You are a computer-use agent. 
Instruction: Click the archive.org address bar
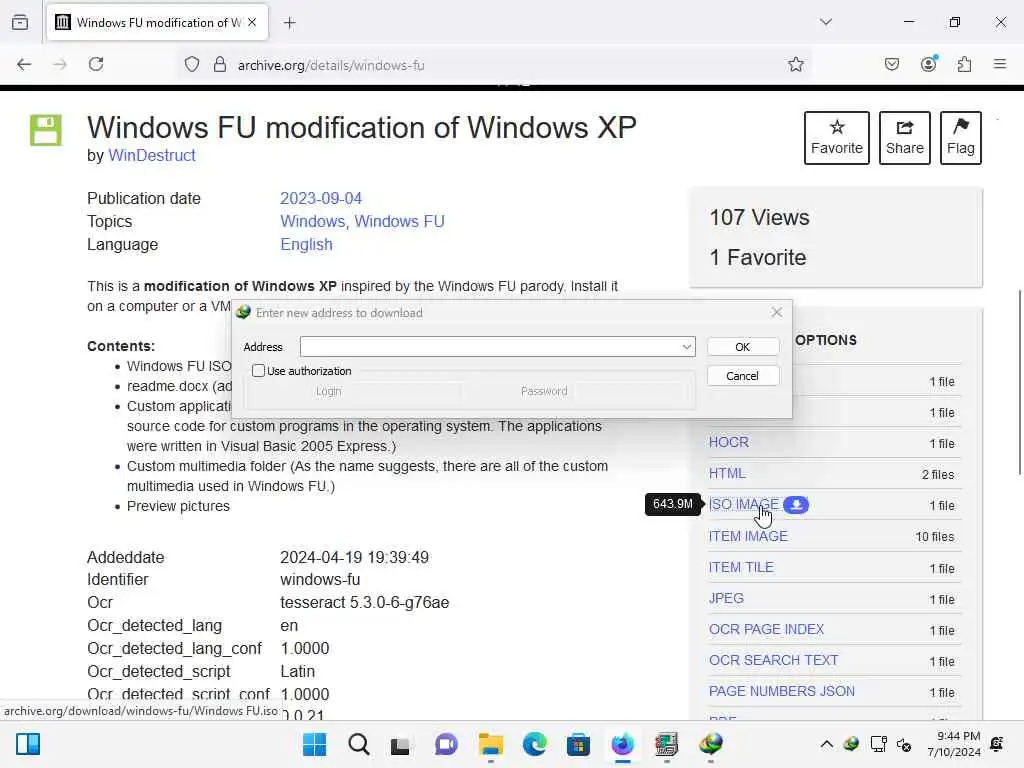494,65
